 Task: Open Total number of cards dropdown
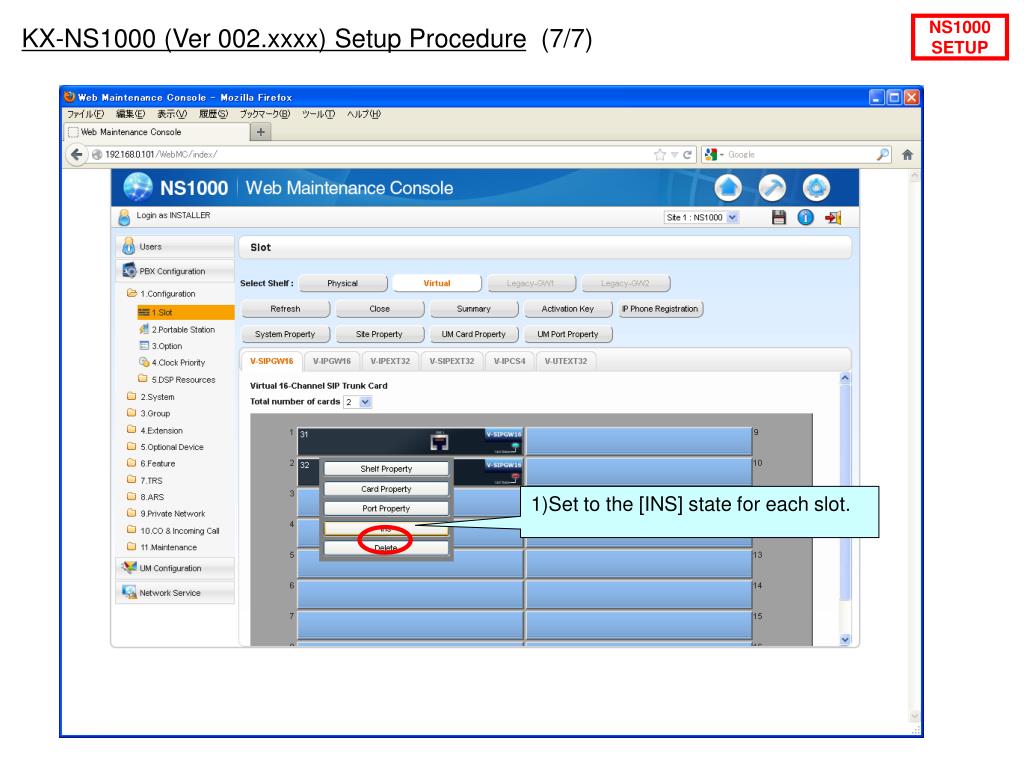pyautogui.click(x=358, y=402)
